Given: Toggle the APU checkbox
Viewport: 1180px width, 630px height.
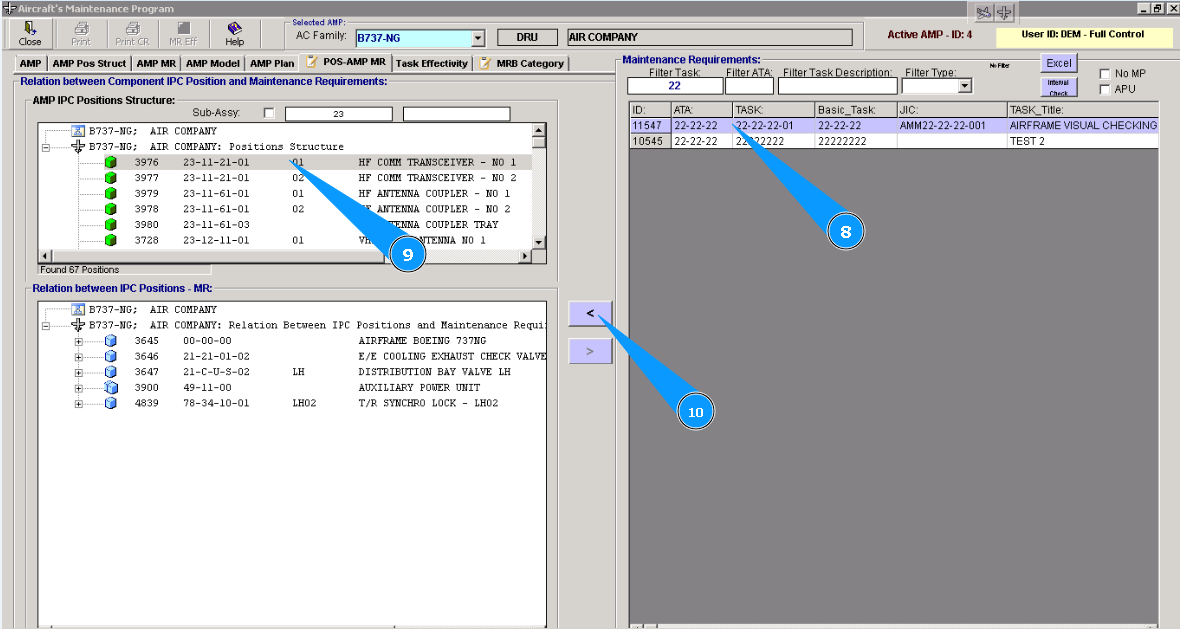Looking at the screenshot, I should coord(1105,90).
